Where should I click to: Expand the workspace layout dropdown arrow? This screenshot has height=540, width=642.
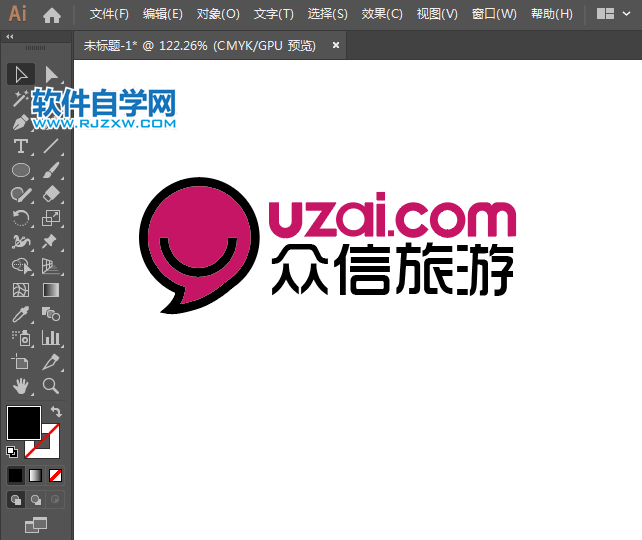[x=626, y=14]
